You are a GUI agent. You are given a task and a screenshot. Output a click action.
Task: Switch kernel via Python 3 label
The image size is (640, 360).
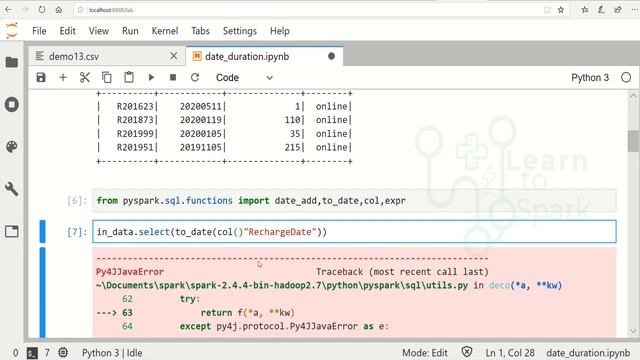590,78
